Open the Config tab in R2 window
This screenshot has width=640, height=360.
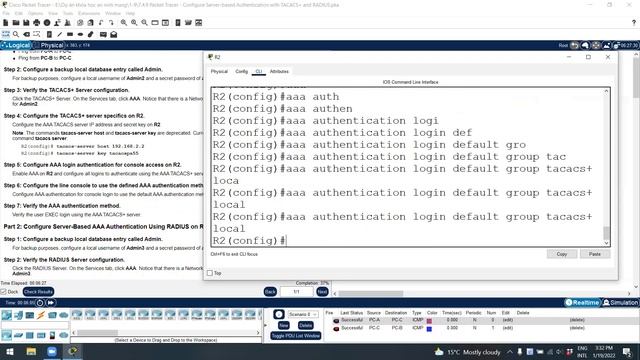[x=242, y=71]
